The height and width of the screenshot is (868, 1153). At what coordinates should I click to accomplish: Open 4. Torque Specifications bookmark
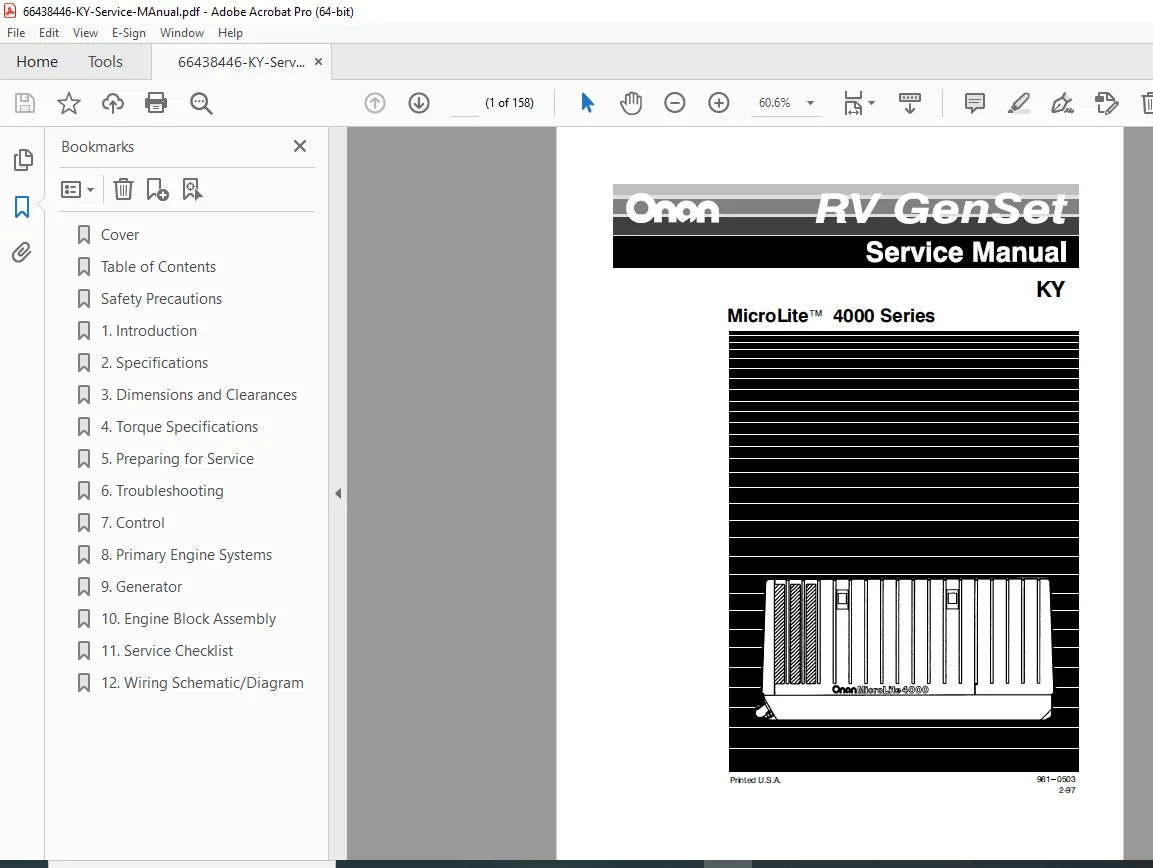179,427
